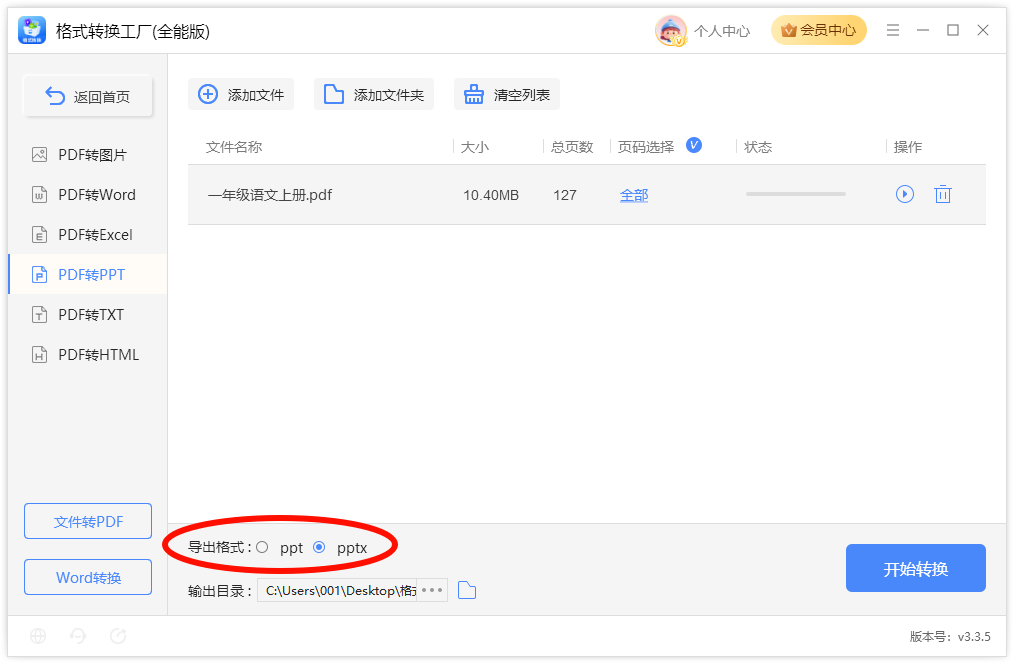
Task: Click the 全部 page selection link
Action: [x=634, y=195]
